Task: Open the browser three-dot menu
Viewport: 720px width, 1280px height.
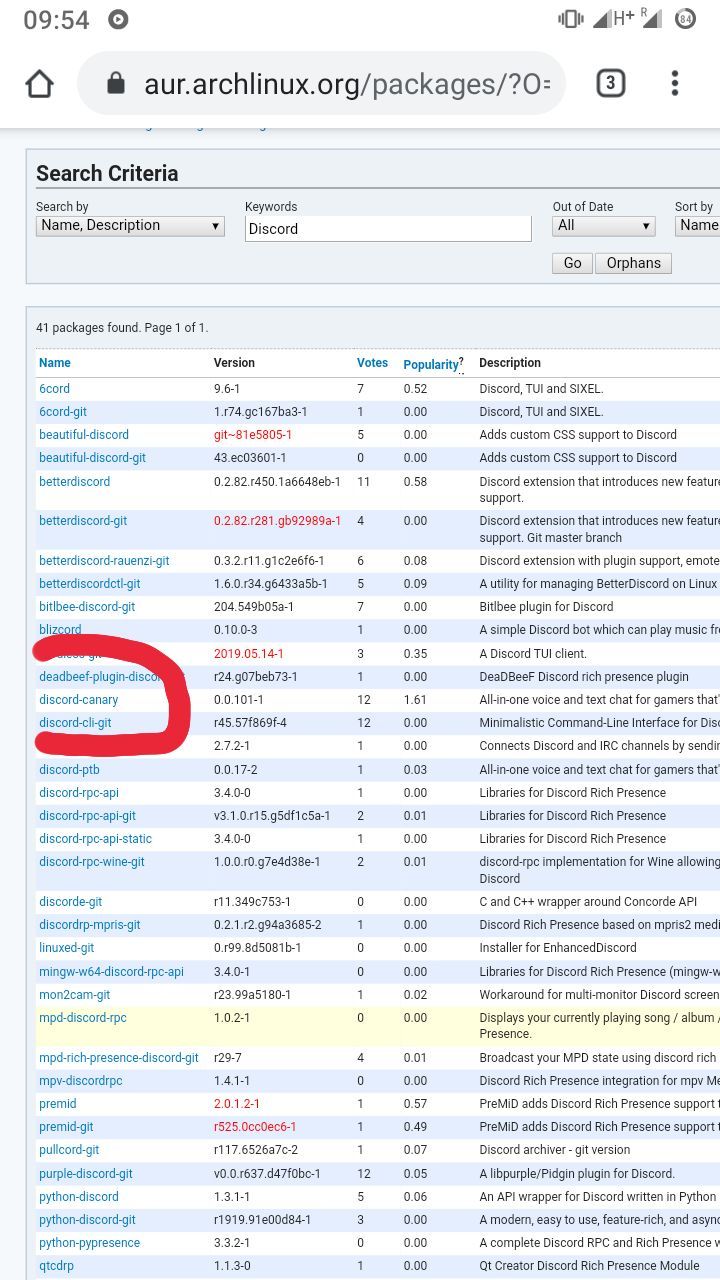Action: [675, 83]
